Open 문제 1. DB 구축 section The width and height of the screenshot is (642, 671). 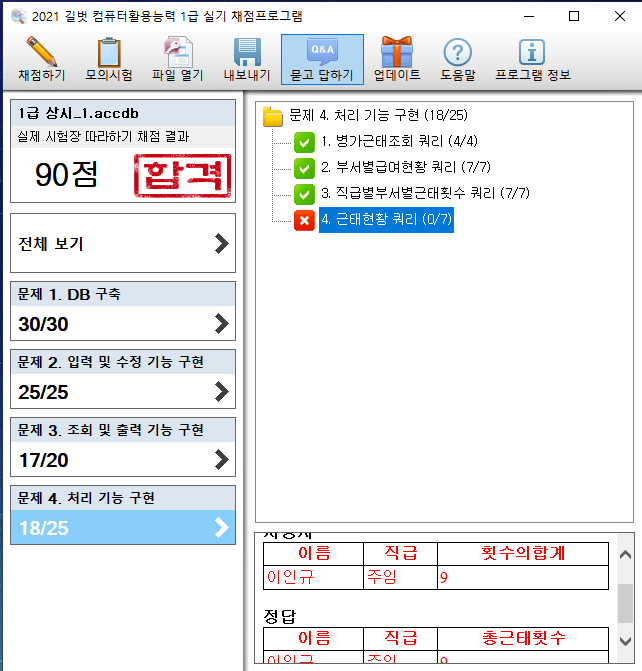click(123, 310)
